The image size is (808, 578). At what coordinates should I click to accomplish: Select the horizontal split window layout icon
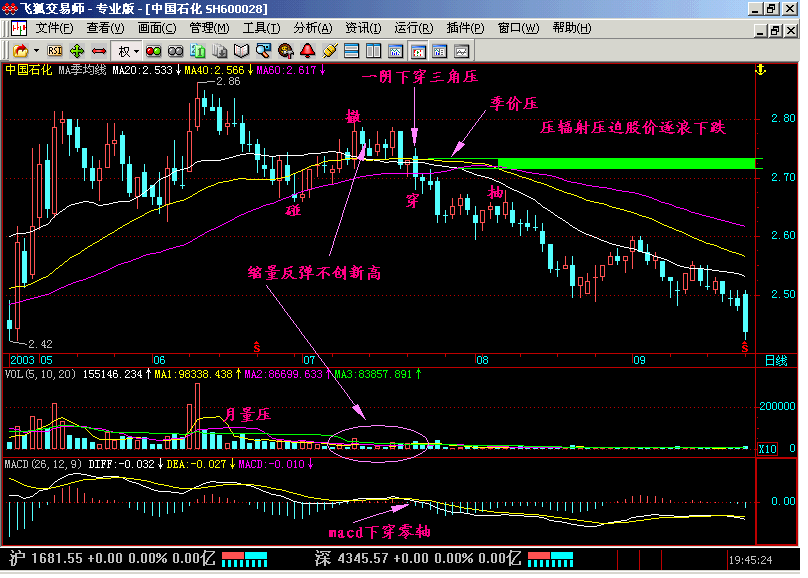pos(351,51)
